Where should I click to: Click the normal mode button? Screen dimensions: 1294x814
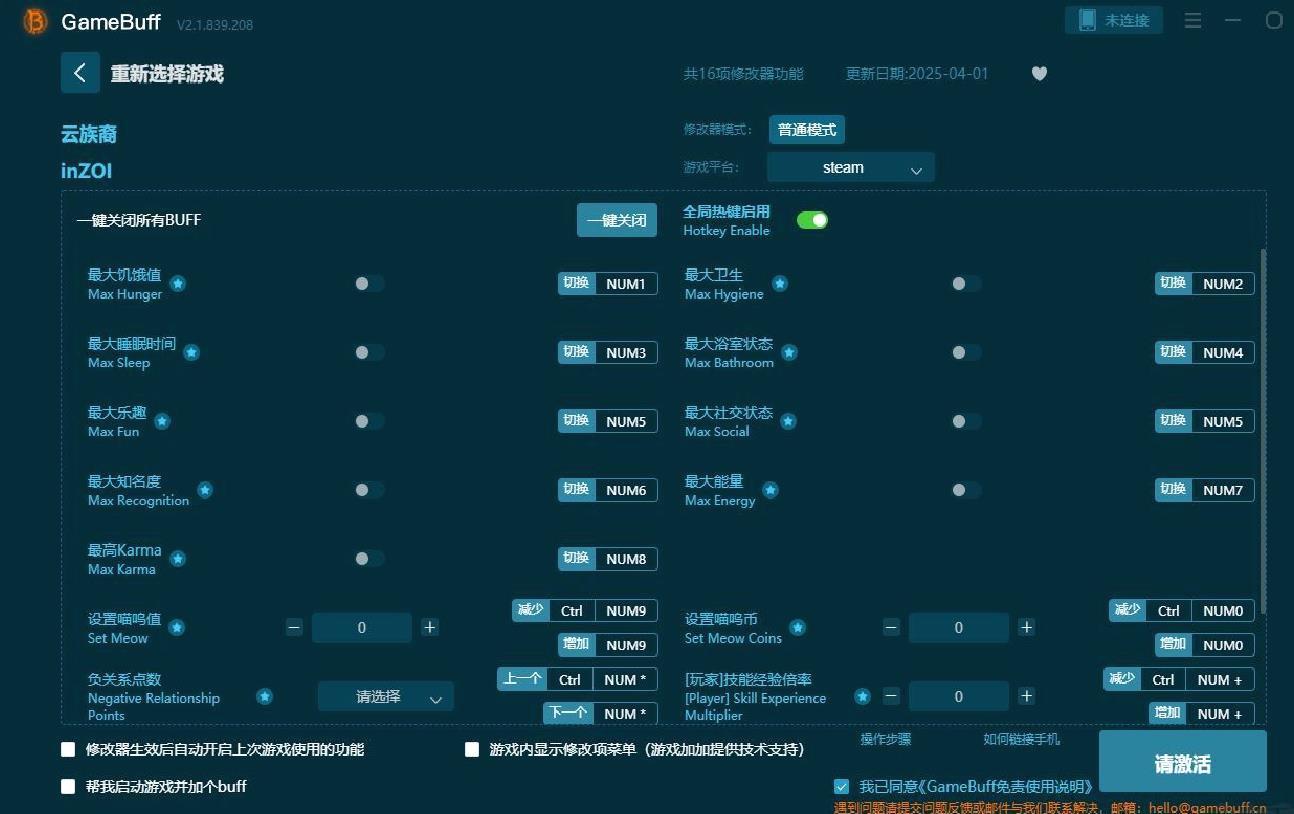pos(807,130)
